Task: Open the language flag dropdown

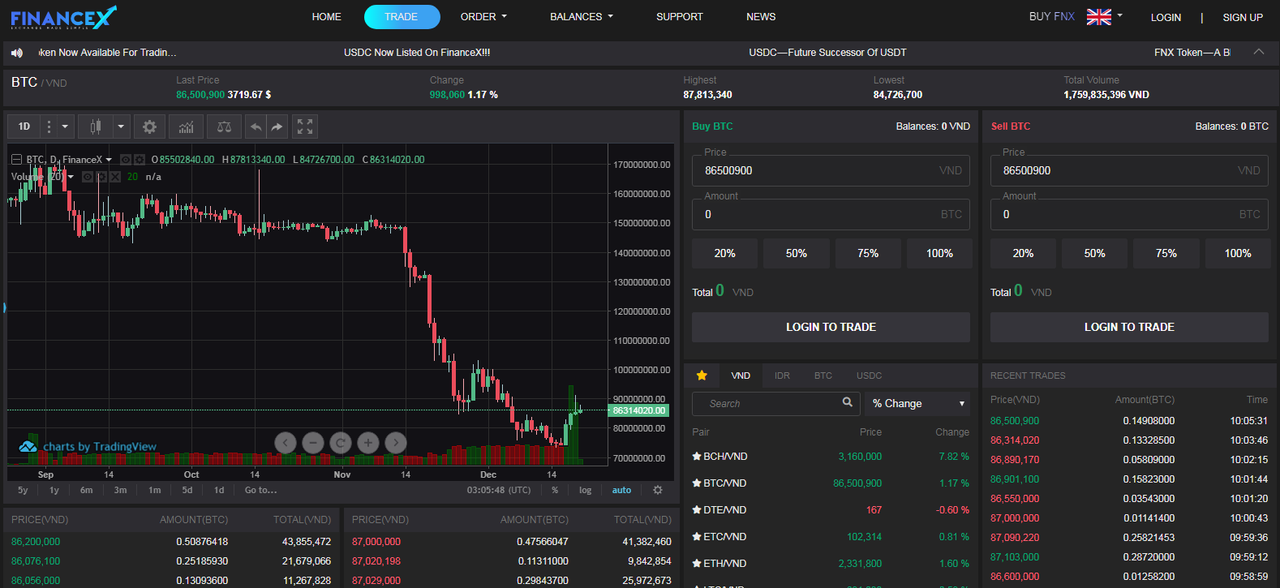Action: coord(1104,16)
